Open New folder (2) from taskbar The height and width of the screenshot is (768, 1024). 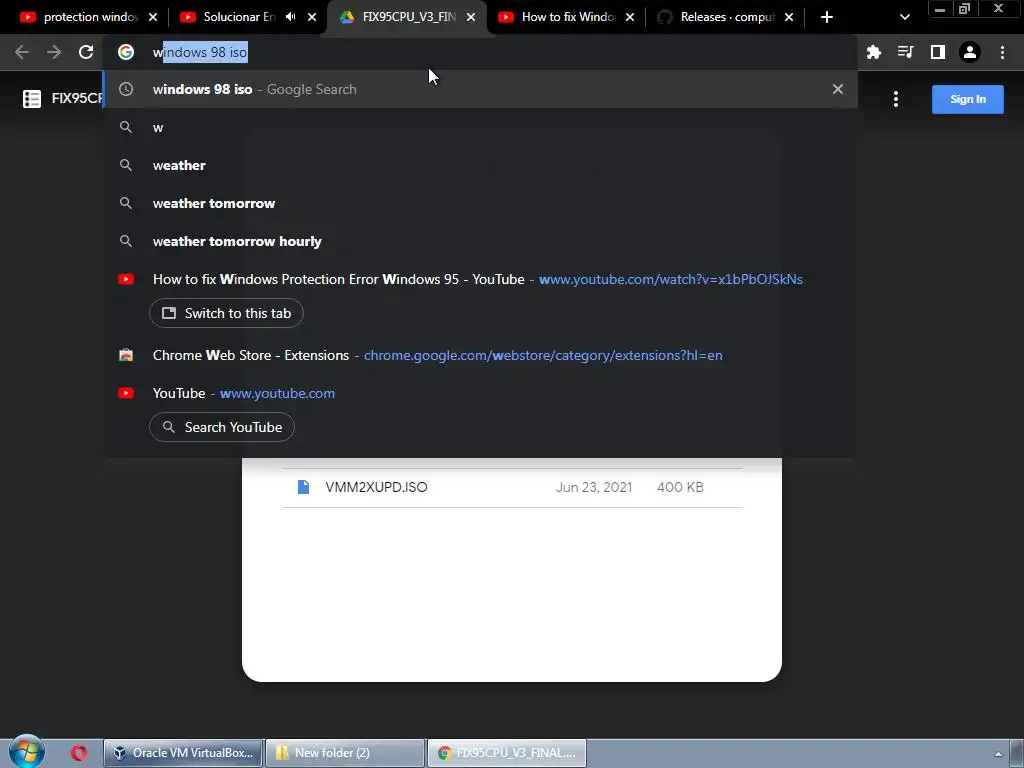[345, 753]
